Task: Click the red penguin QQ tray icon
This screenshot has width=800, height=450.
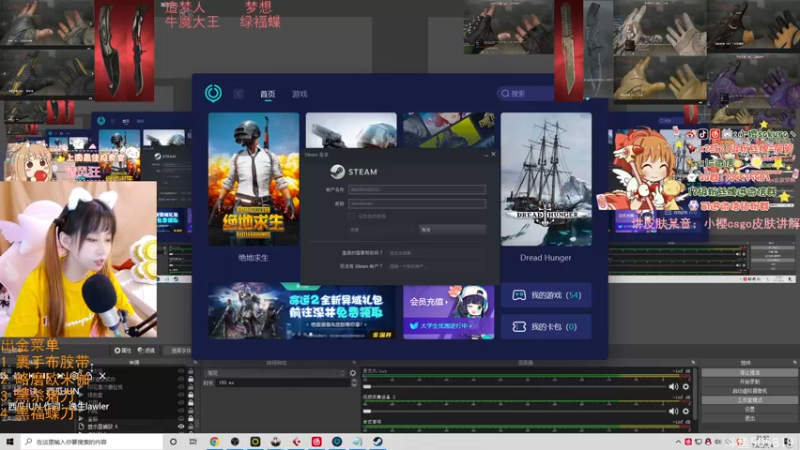Action: 708,442
